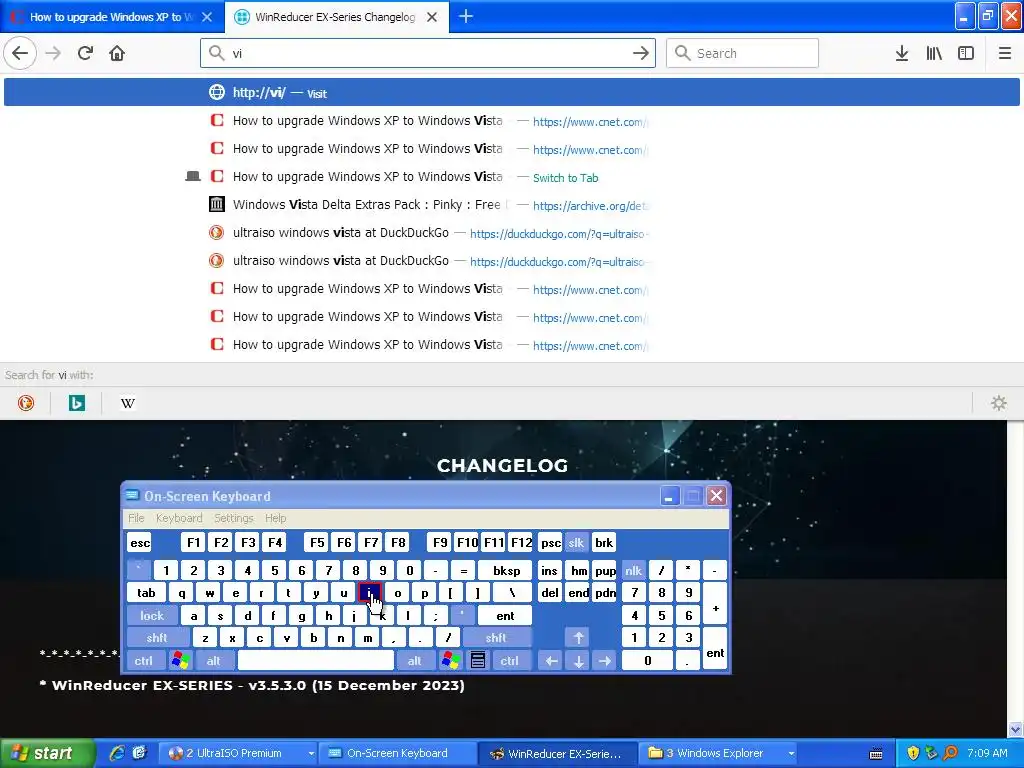Open the Firefox hamburger menu
This screenshot has width=1024, height=768.
coord(1004,53)
